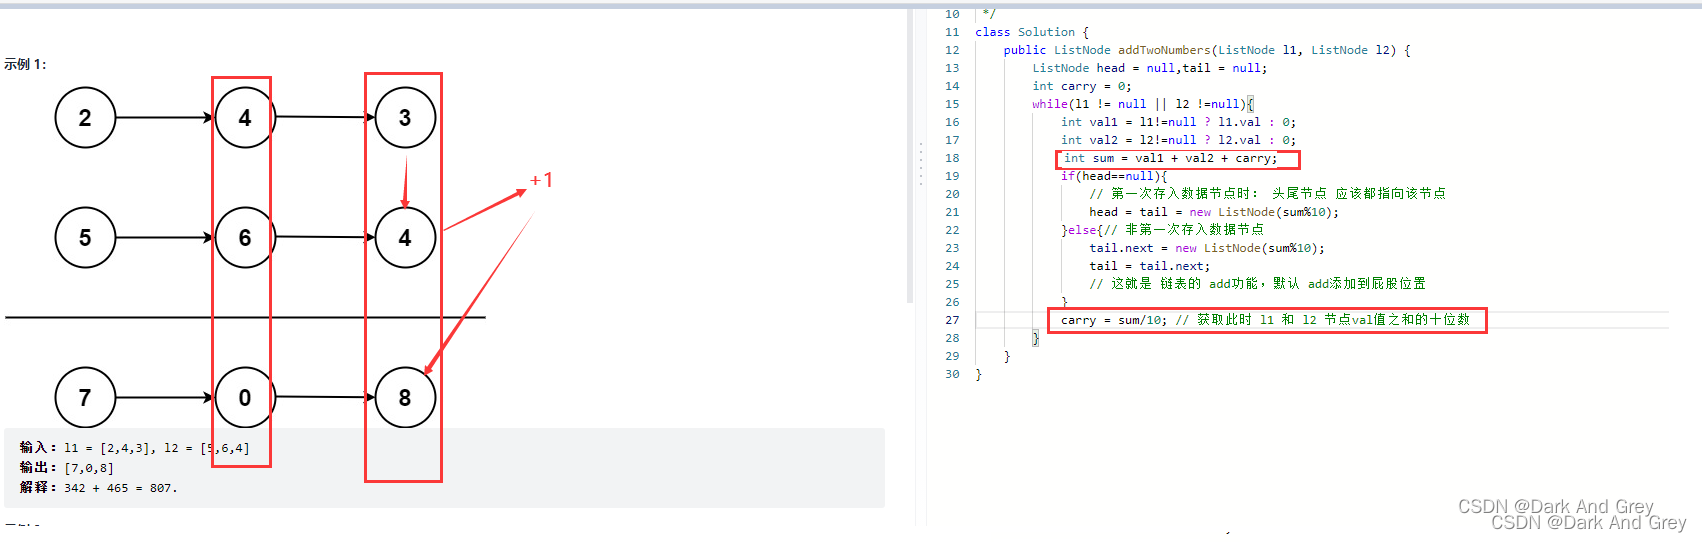Click 'int sum = val1 + val2 + carry;'
The image size is (1702, 542).
pos(1171,158)
